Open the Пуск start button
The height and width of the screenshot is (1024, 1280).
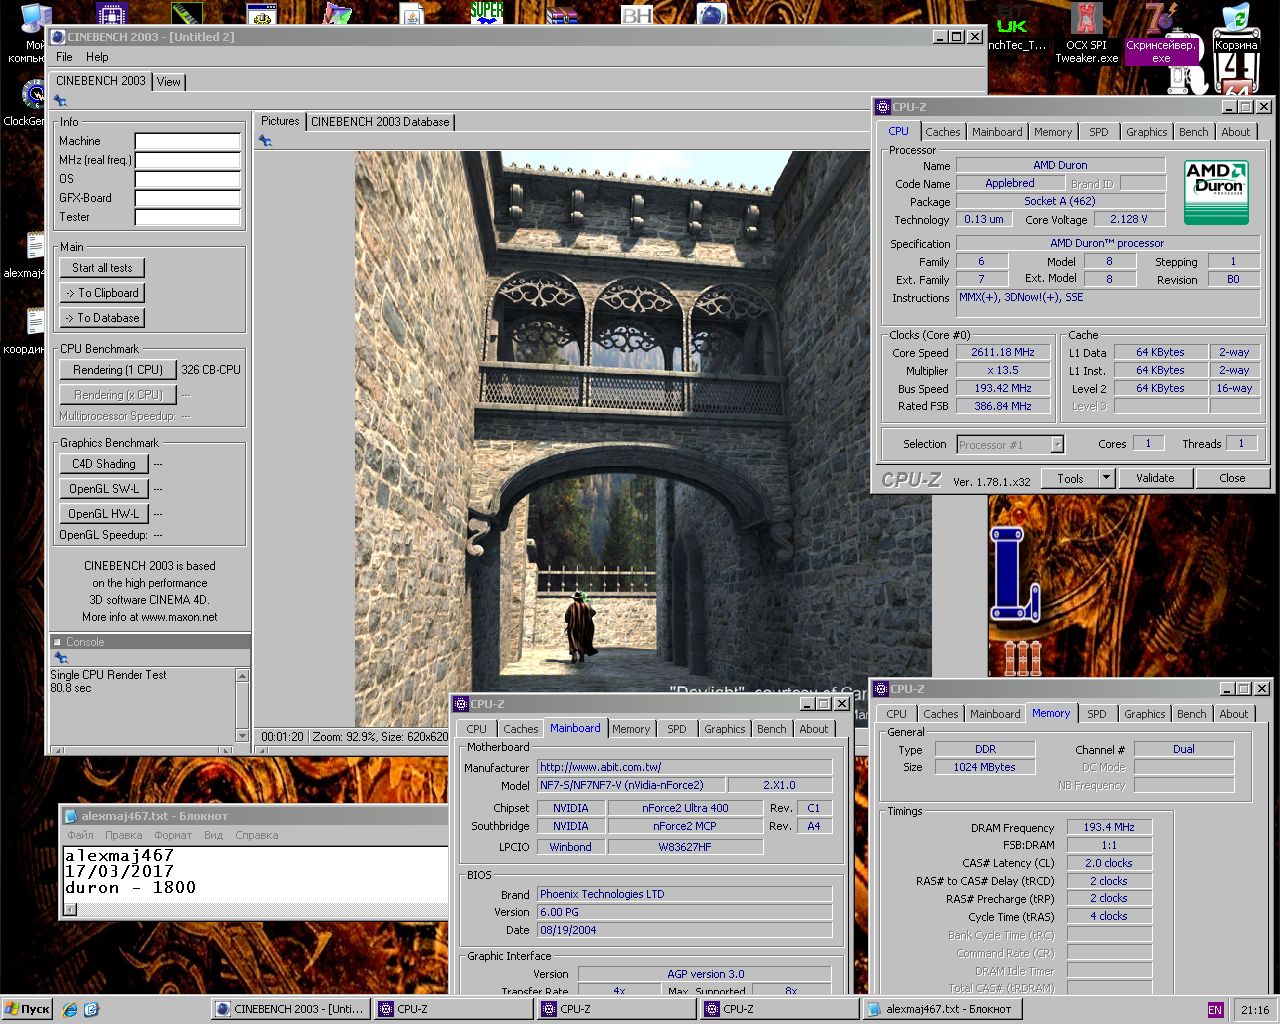click(x=27, y=1009)
